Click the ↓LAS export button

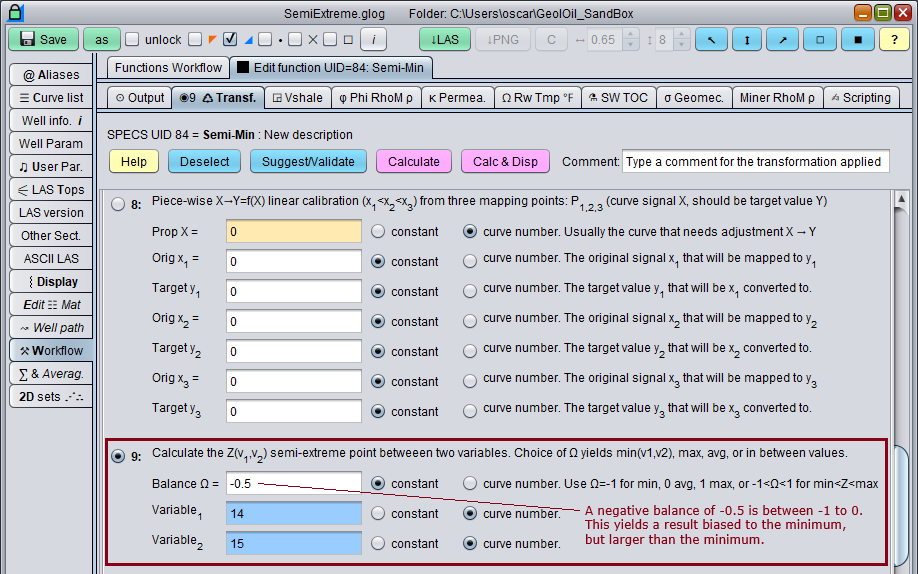tap(445, 40)
